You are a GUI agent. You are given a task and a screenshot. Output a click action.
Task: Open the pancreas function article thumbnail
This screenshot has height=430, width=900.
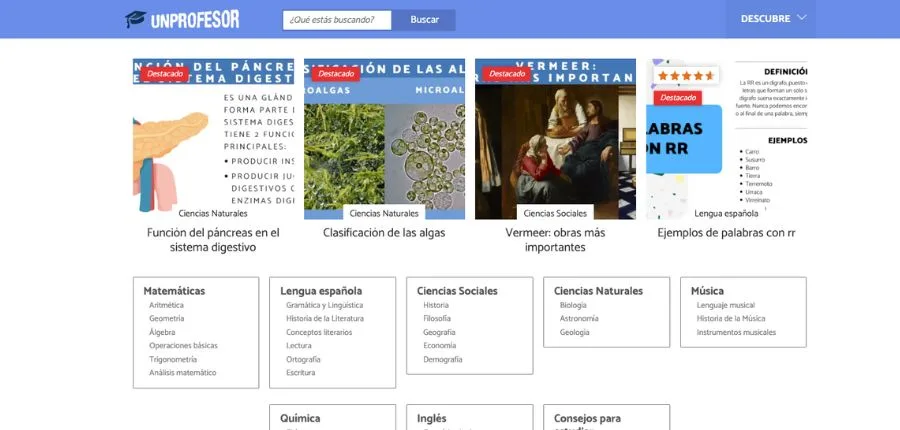213,138
